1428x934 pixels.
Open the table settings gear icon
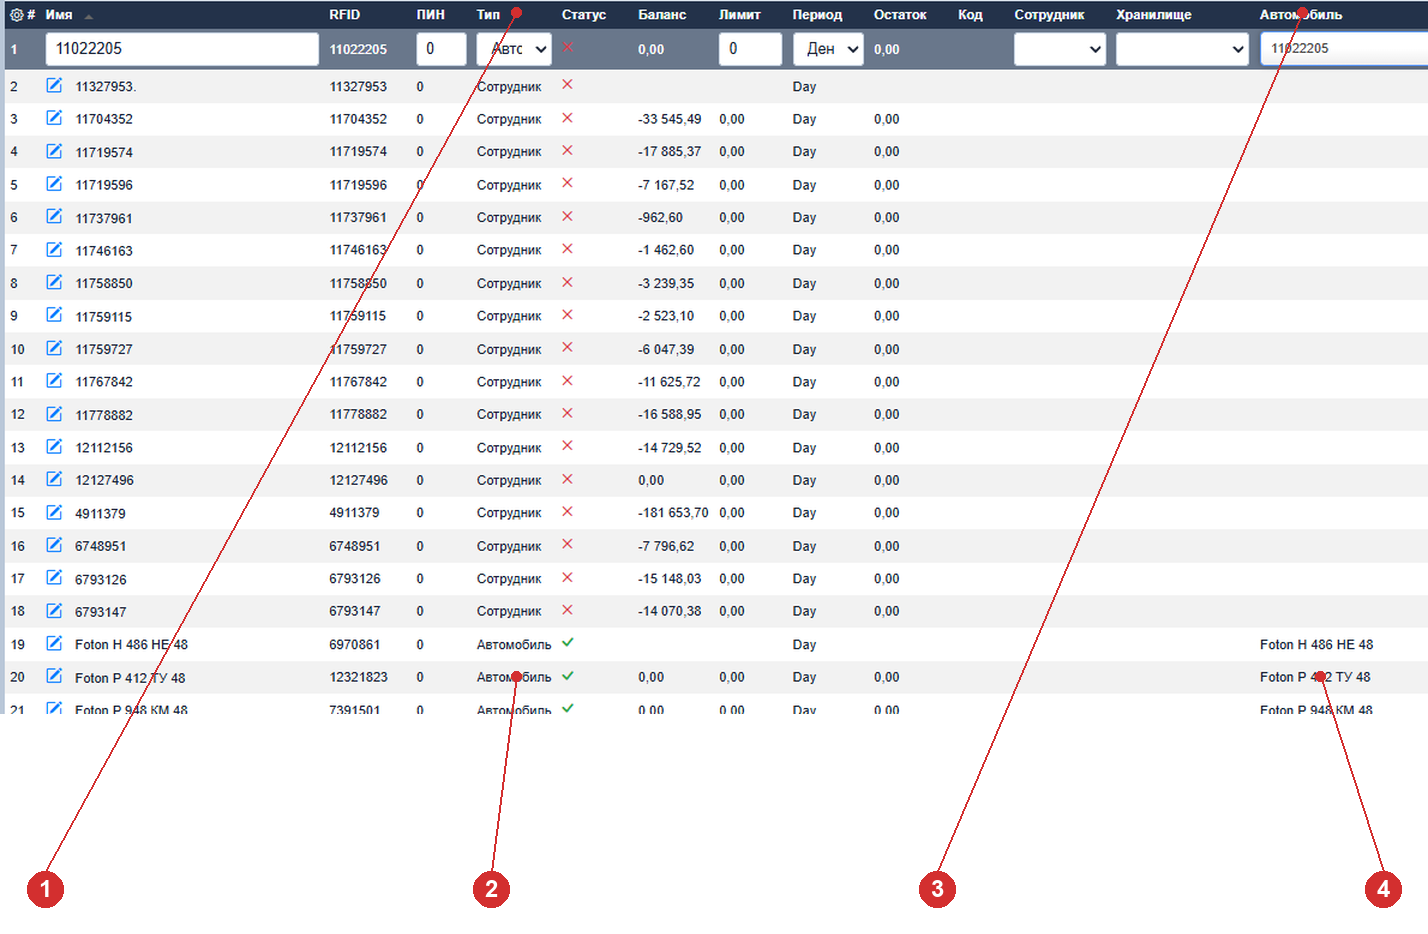16,15
